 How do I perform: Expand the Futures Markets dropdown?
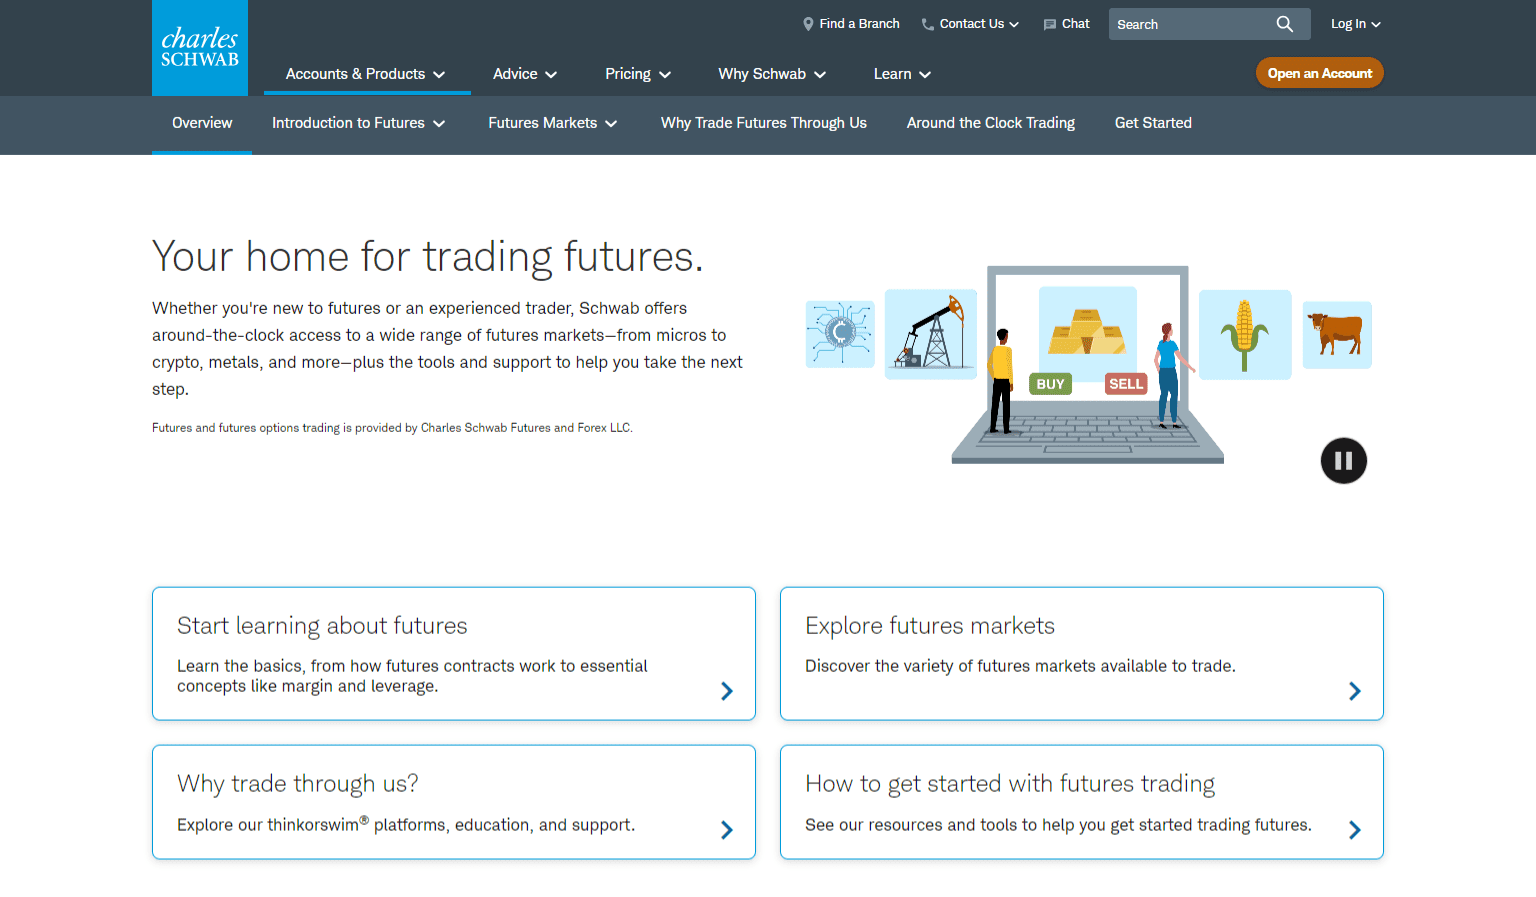(x=552, y=122)
